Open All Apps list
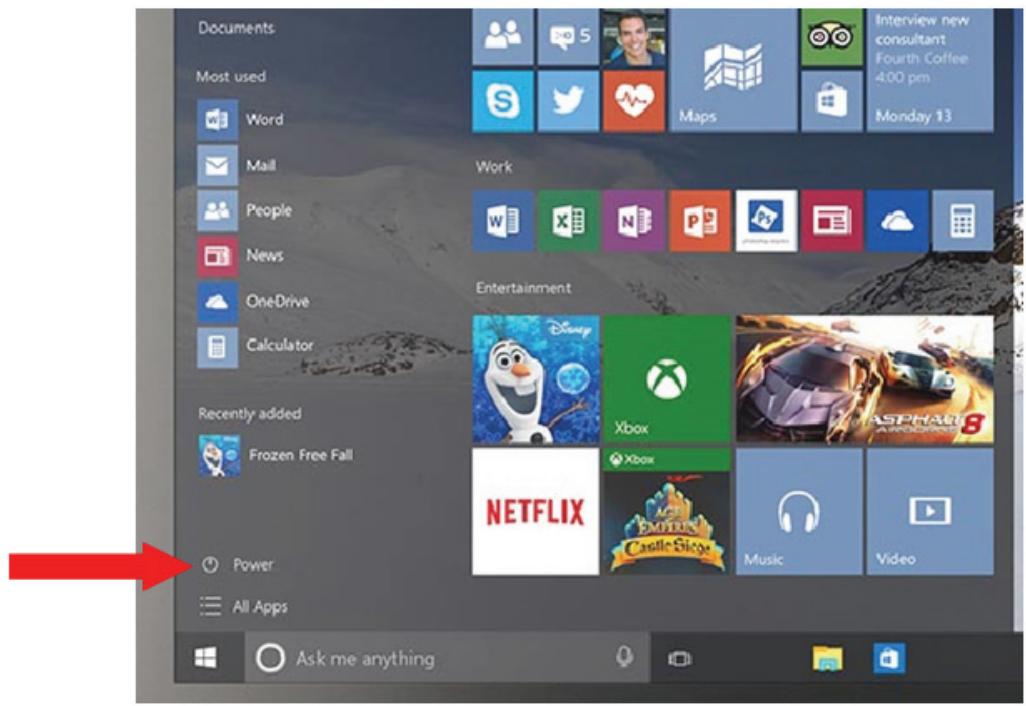The width and height of the screenshot is (1026, 706). tap(243, 607)
